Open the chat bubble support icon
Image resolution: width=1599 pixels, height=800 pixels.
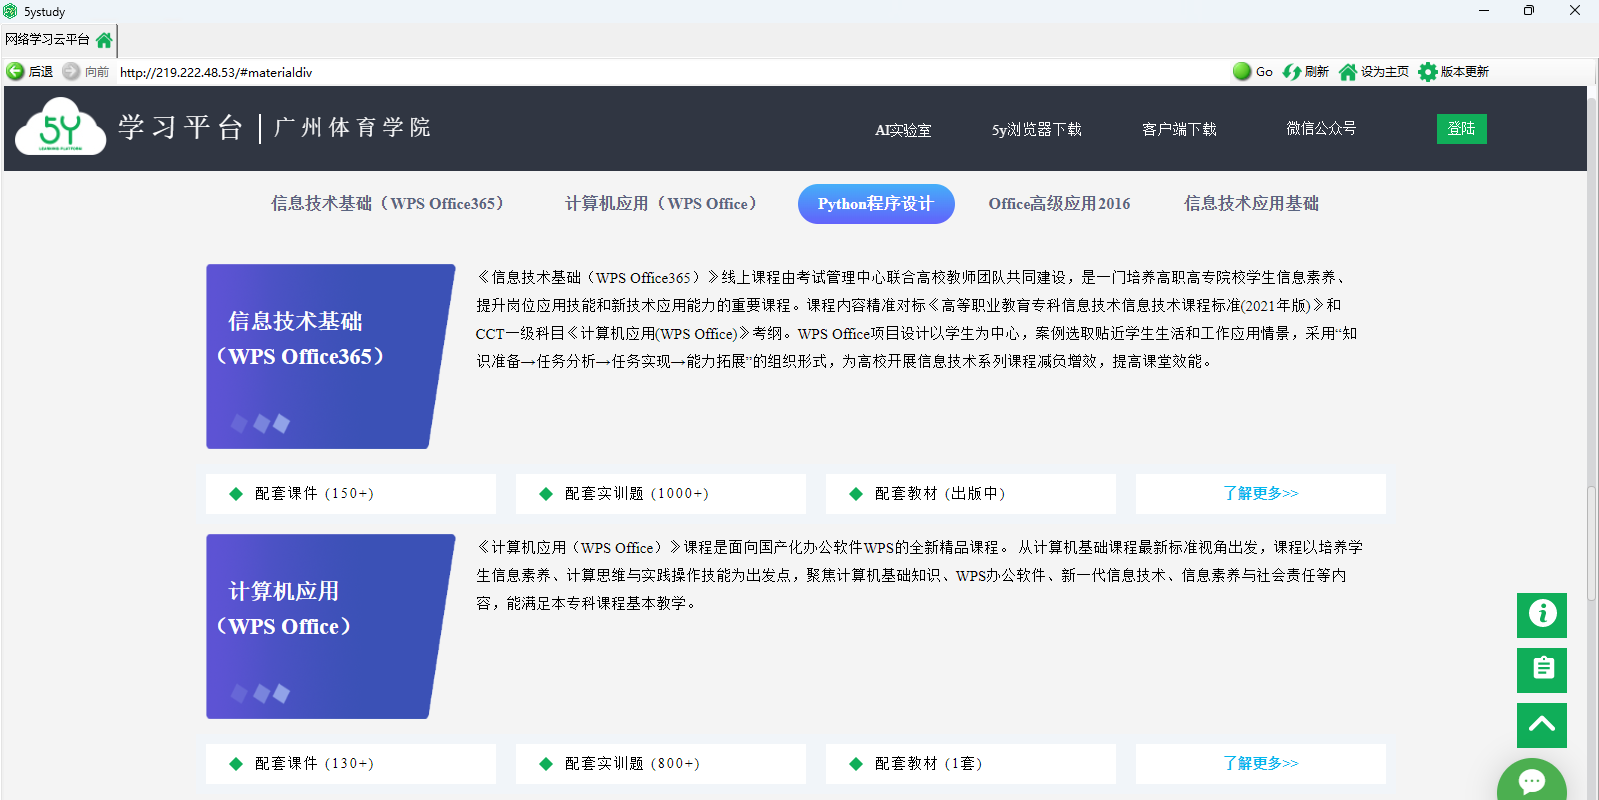tap(1531, 781)
